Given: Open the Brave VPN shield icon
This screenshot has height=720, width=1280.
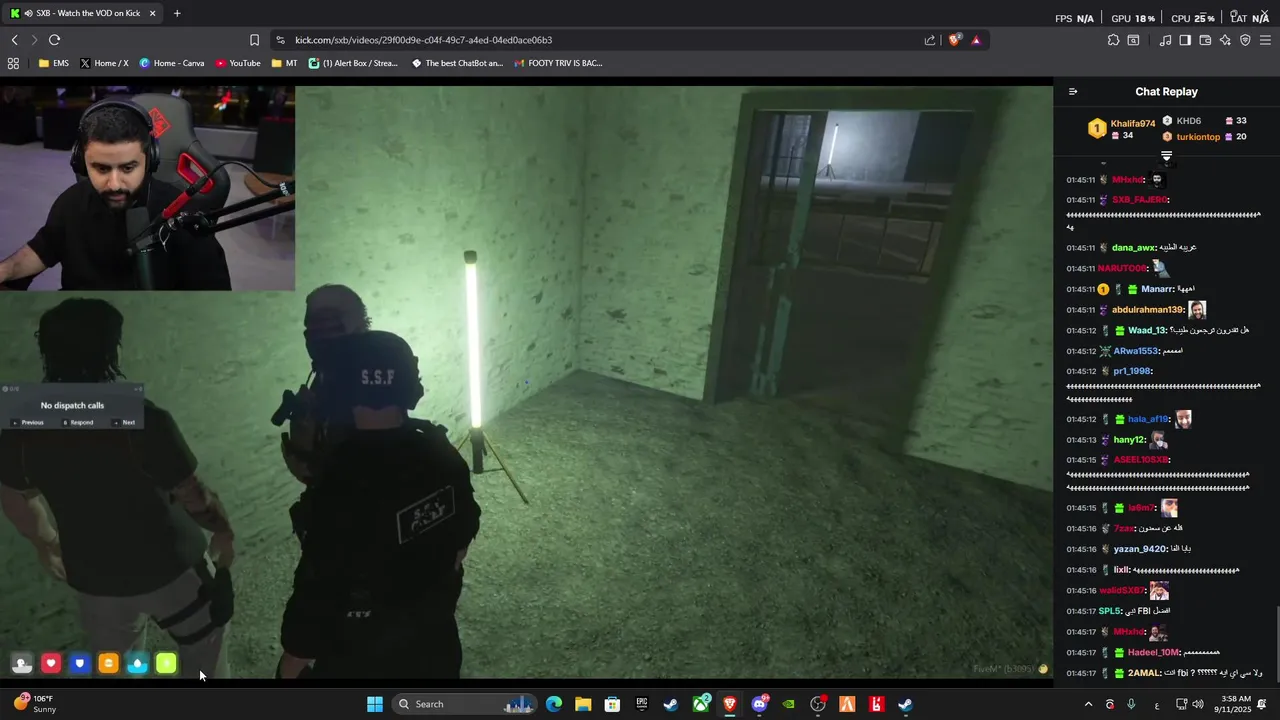Looking at the screenshot, I should [1245, 40].
